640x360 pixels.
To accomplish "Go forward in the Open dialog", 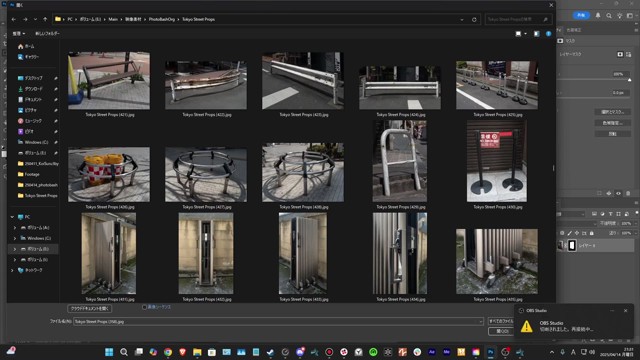I will (x=25, y=19).
